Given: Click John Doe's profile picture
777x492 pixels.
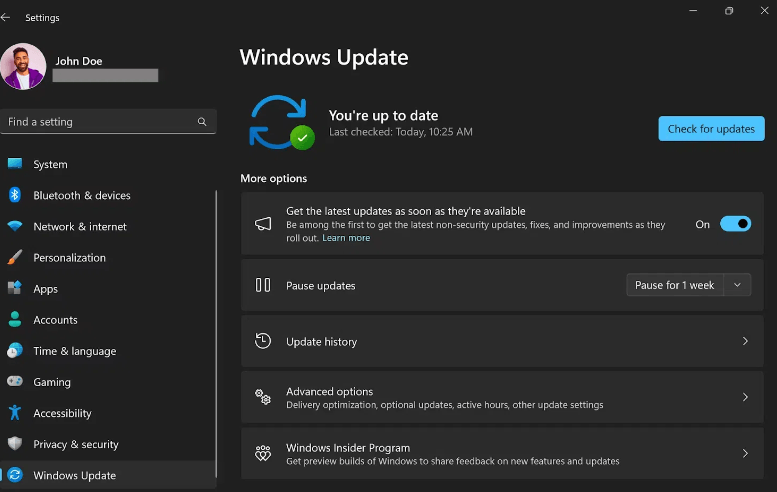Looking at the screenshot, I should (x=23, y=66).
